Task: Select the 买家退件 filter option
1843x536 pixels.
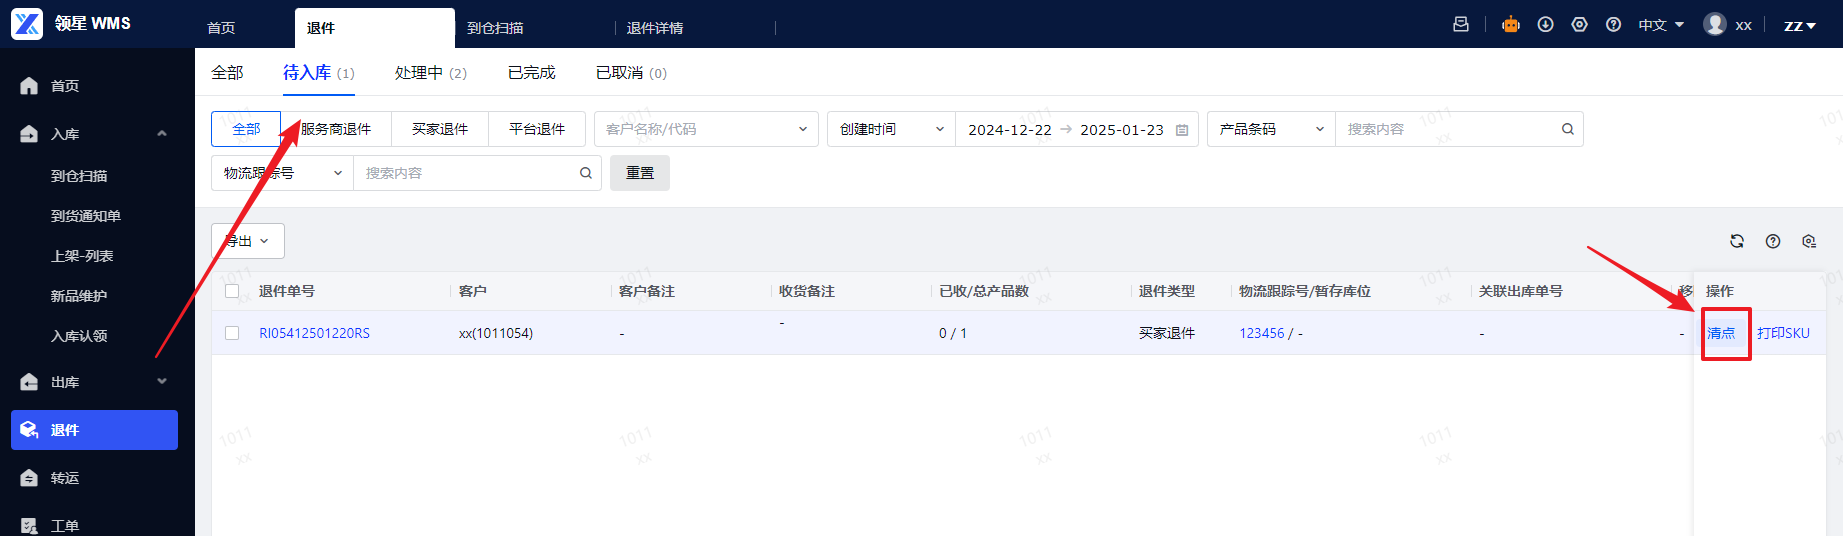Action: click(440, 129)
